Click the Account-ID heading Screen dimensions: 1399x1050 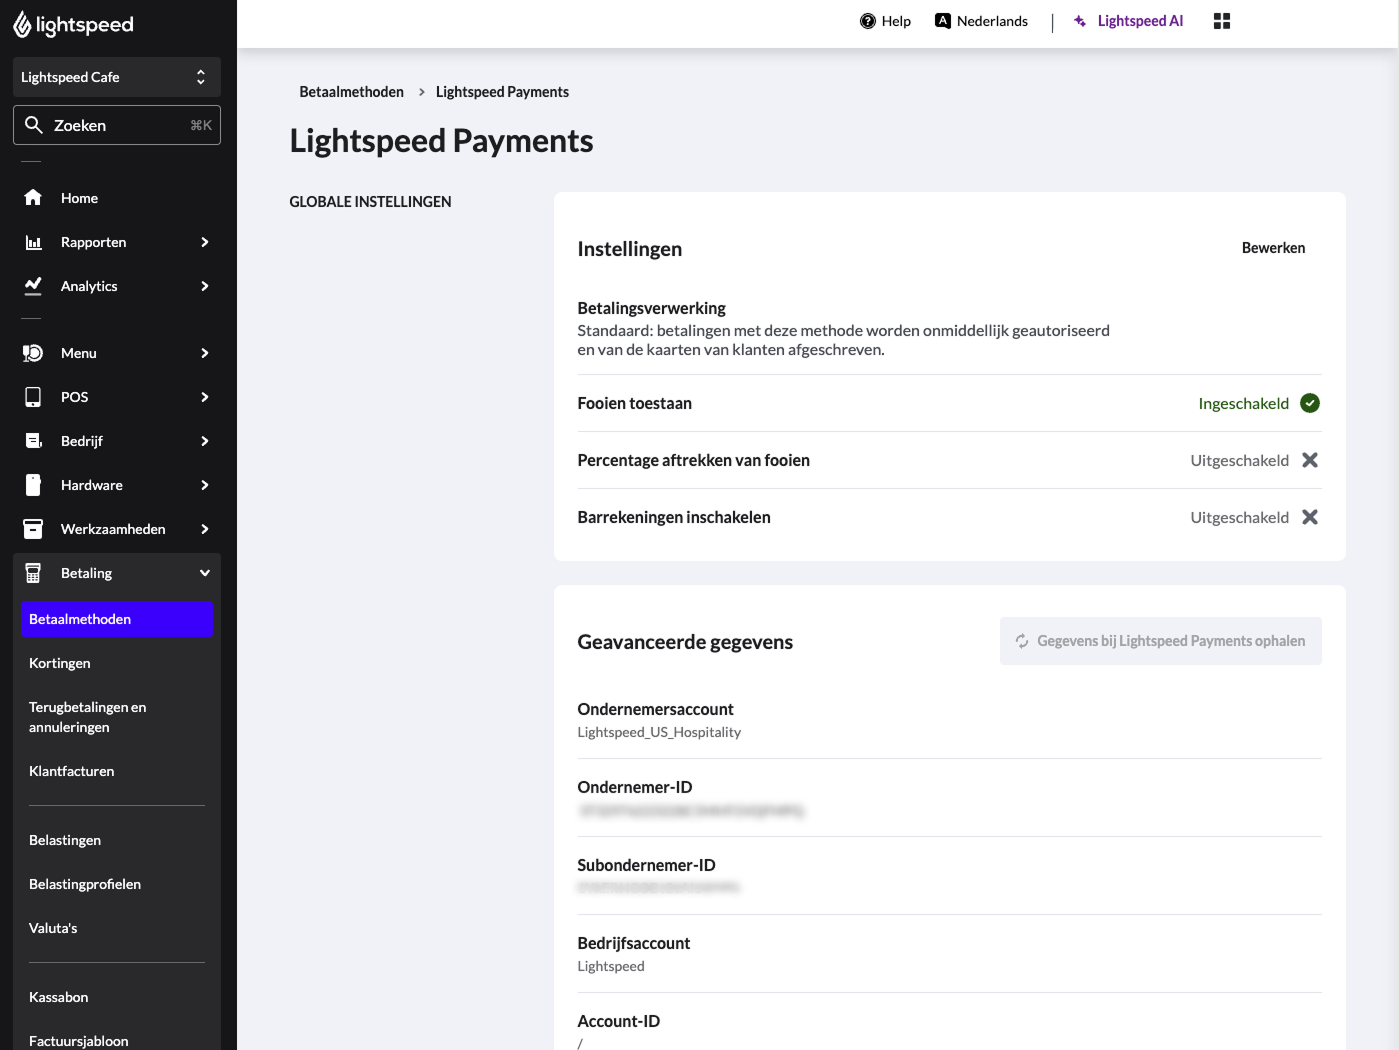point(619,1021)
